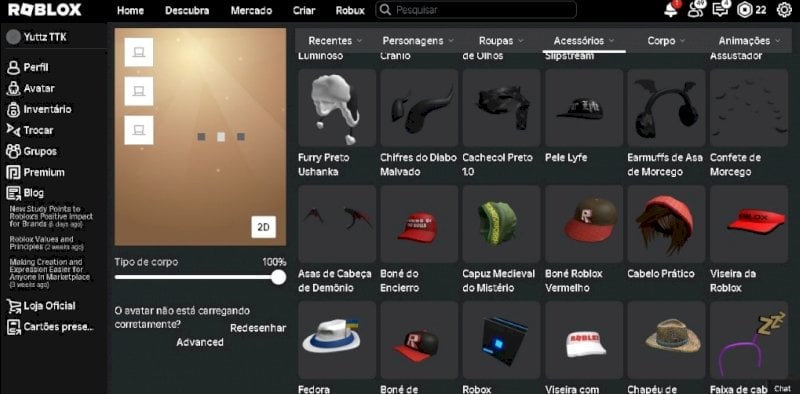Select Capuz Medieval do Mistério item
The height and width of the screenshot is (394, 800).
click(502, 224)
